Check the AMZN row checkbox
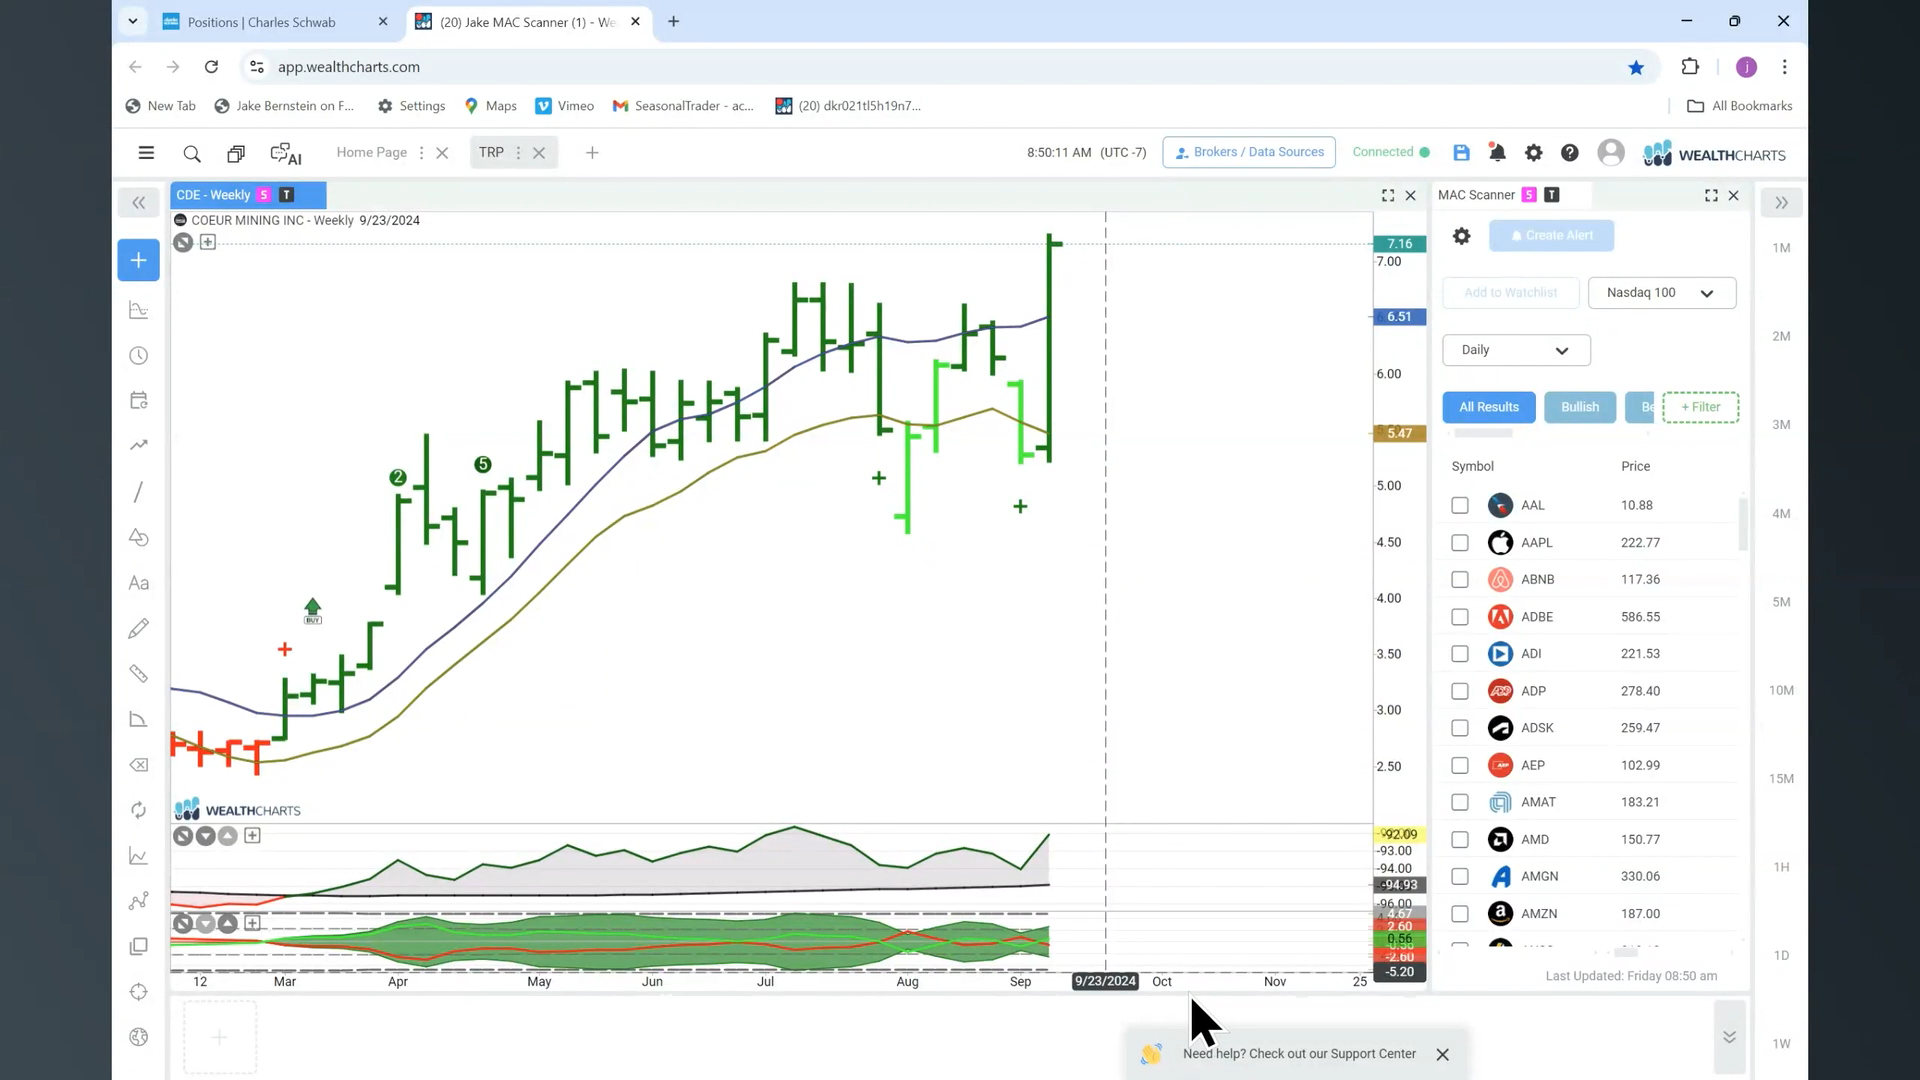The height and width of the screenshot is (1080, 1920). click(1460, 914)
